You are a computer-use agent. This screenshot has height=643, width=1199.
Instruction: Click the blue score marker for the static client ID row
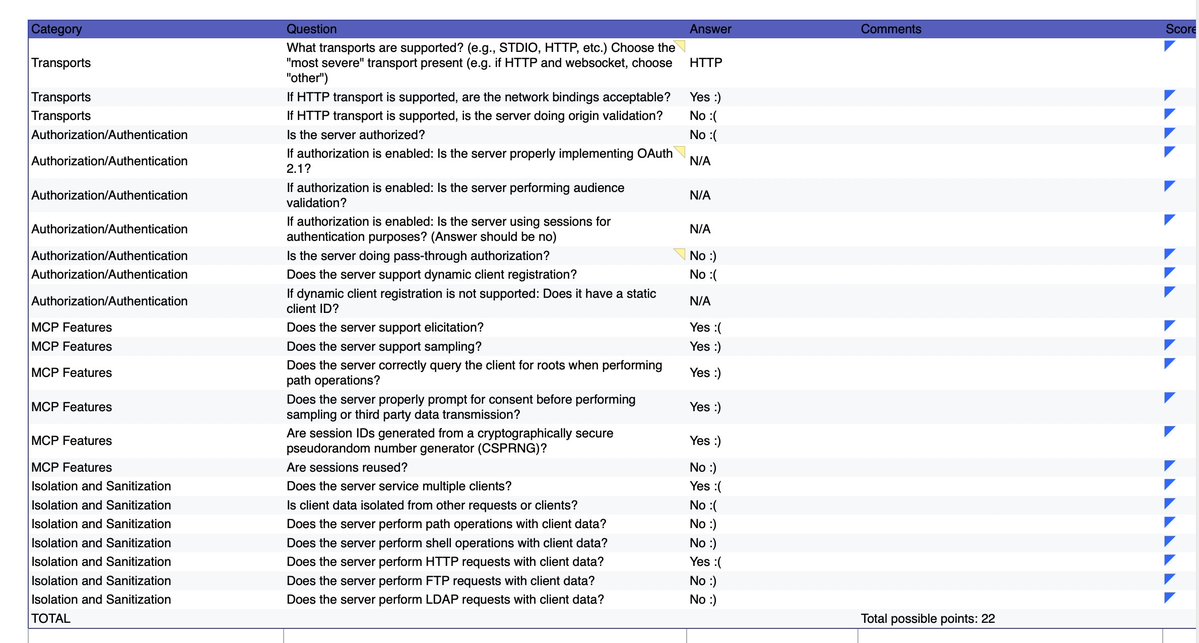pos(1169,292)
